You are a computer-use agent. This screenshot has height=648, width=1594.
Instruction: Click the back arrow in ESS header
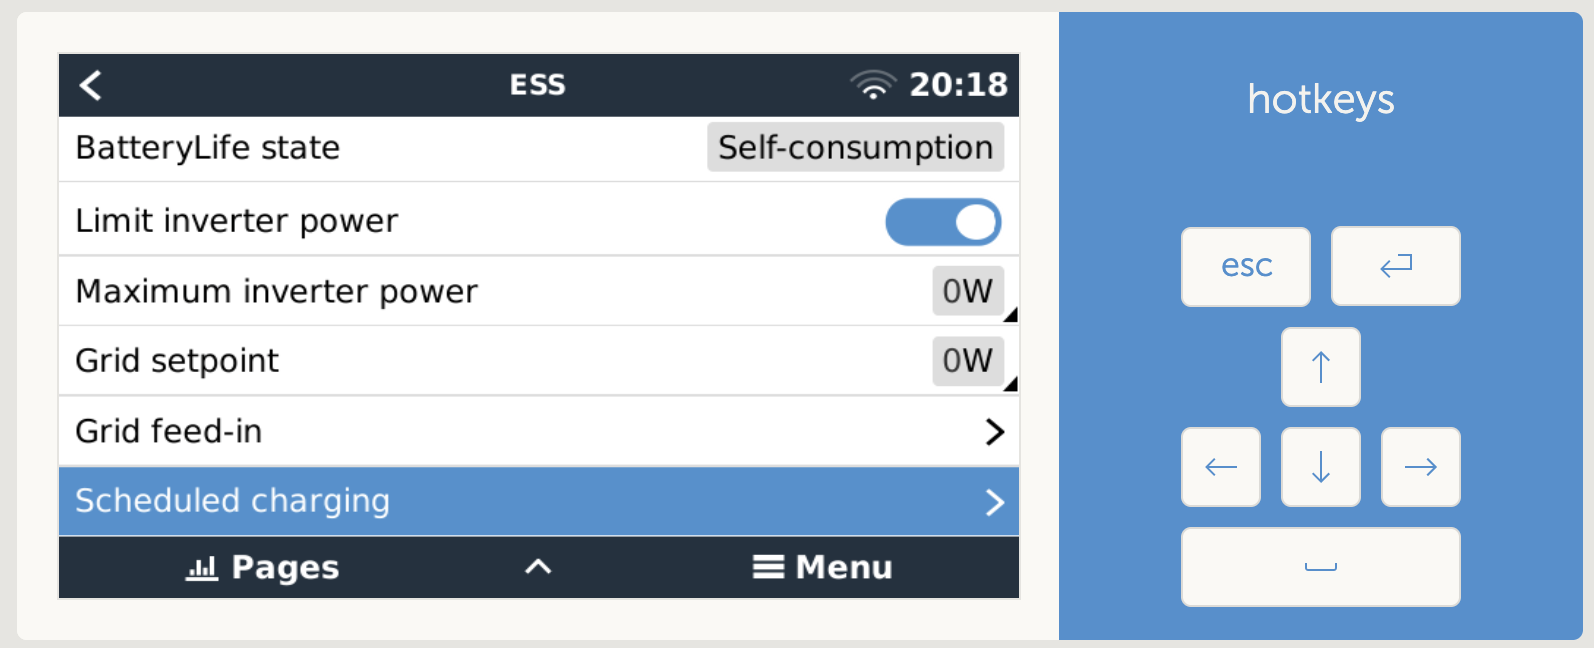91,85
